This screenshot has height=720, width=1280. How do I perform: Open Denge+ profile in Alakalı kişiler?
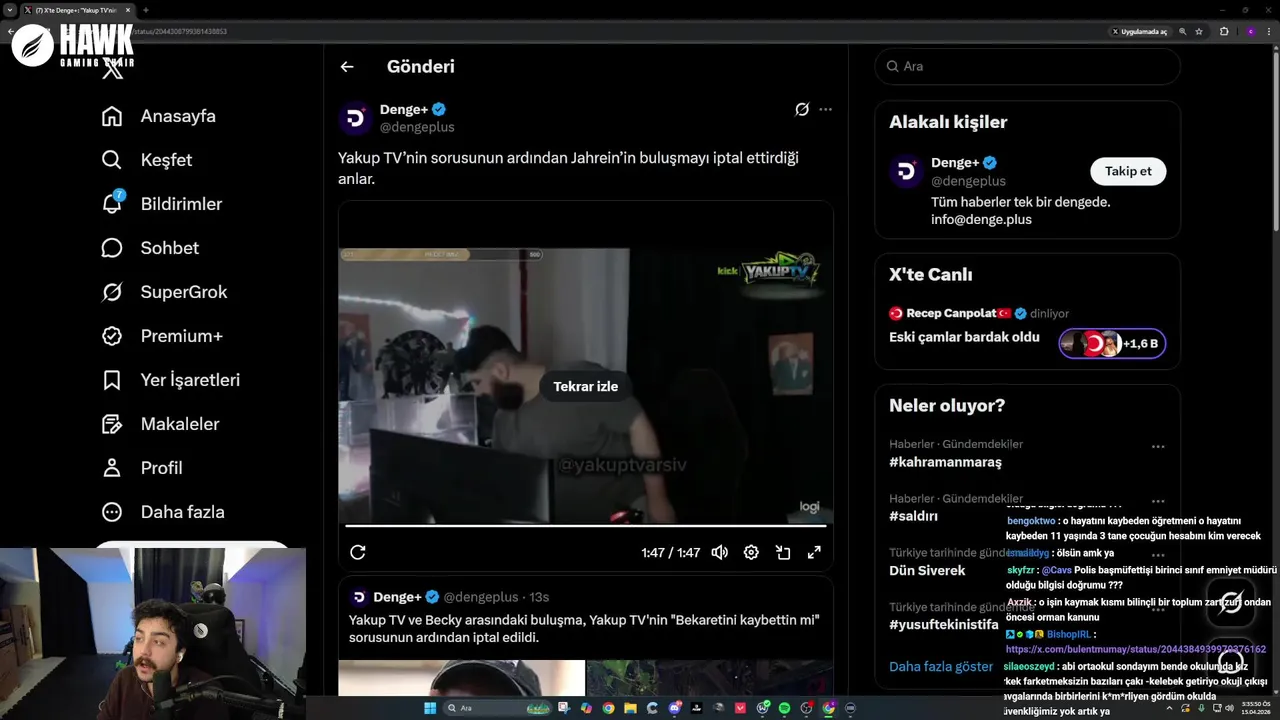tap(955, 163)
